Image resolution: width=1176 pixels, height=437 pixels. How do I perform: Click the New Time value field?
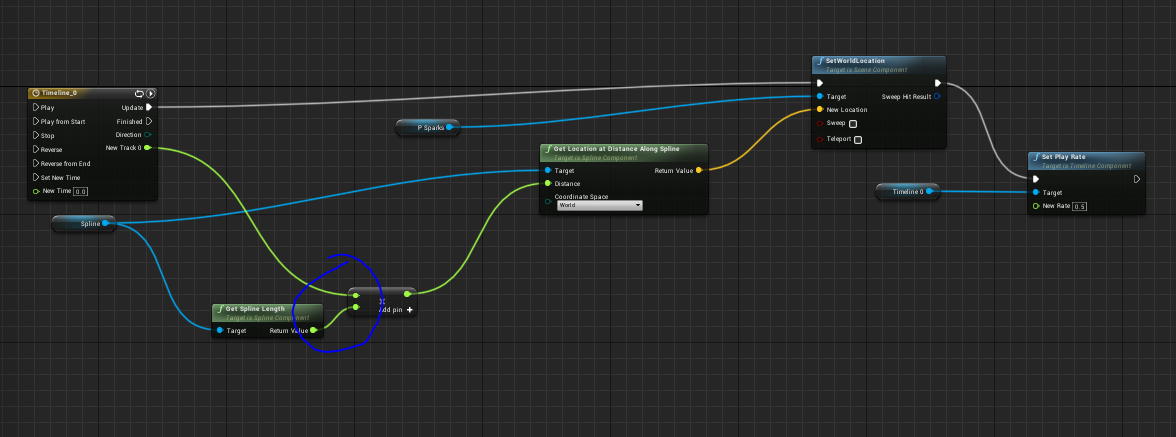[x=81, y=191]
